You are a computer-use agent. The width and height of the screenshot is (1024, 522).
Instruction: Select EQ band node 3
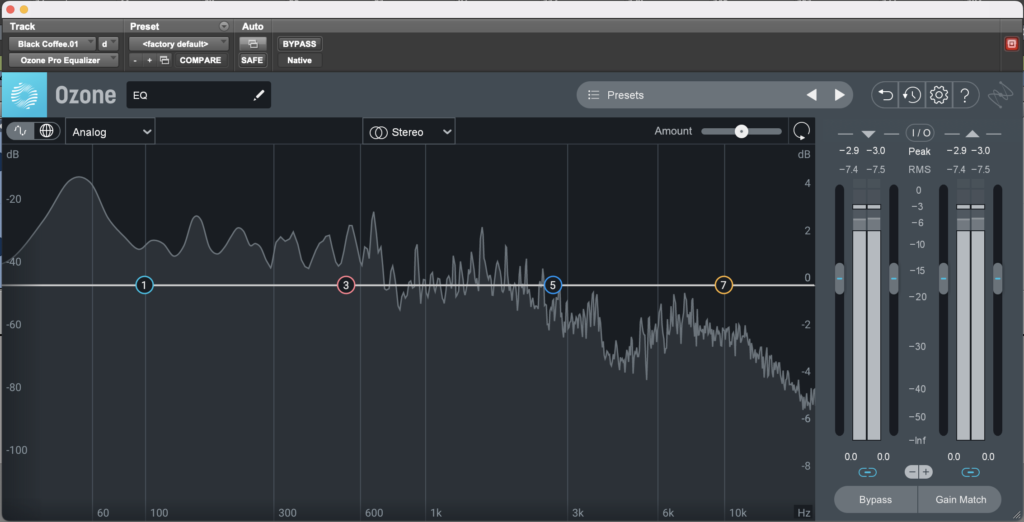click(346, 286)
